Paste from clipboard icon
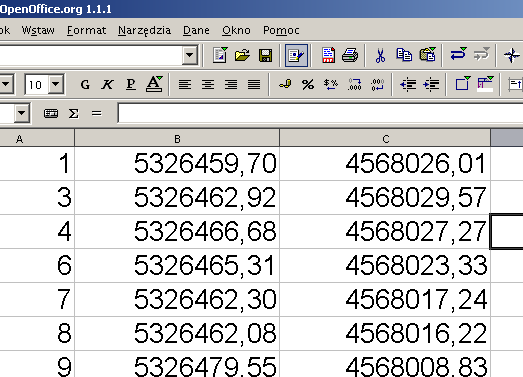 (x=428, y=55)
